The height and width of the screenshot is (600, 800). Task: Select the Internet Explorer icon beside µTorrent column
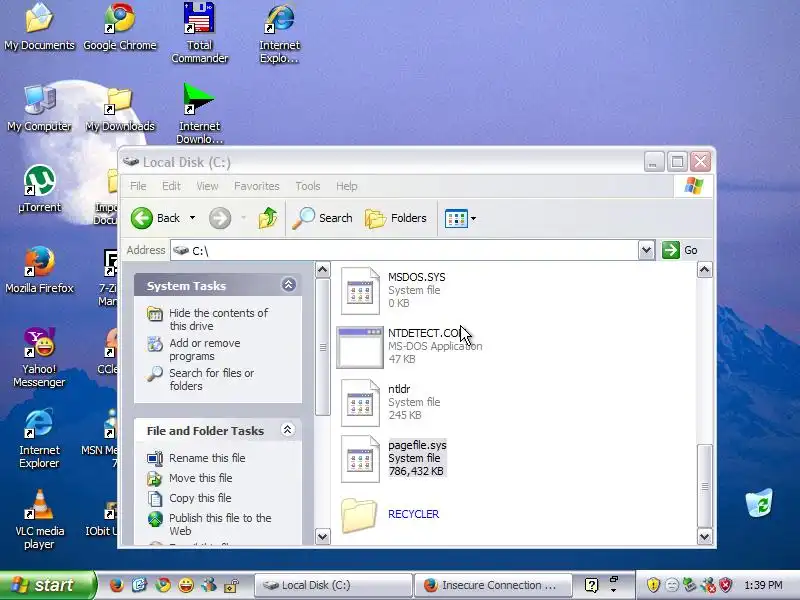[39, 438]
